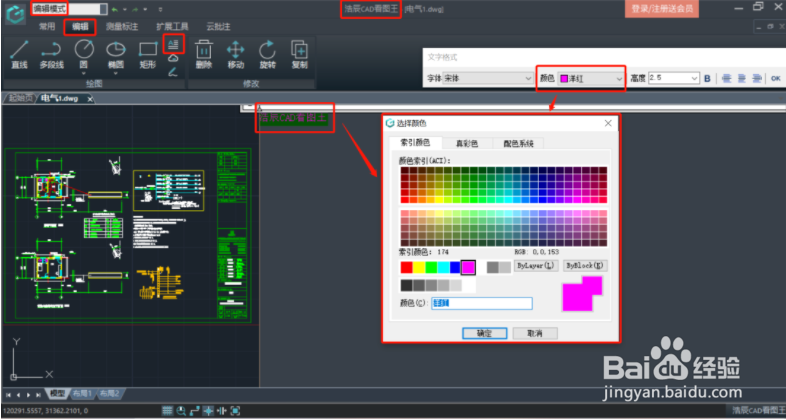
Task: Click the ByBlock(K) button
Action: click(x=585, y=266)
